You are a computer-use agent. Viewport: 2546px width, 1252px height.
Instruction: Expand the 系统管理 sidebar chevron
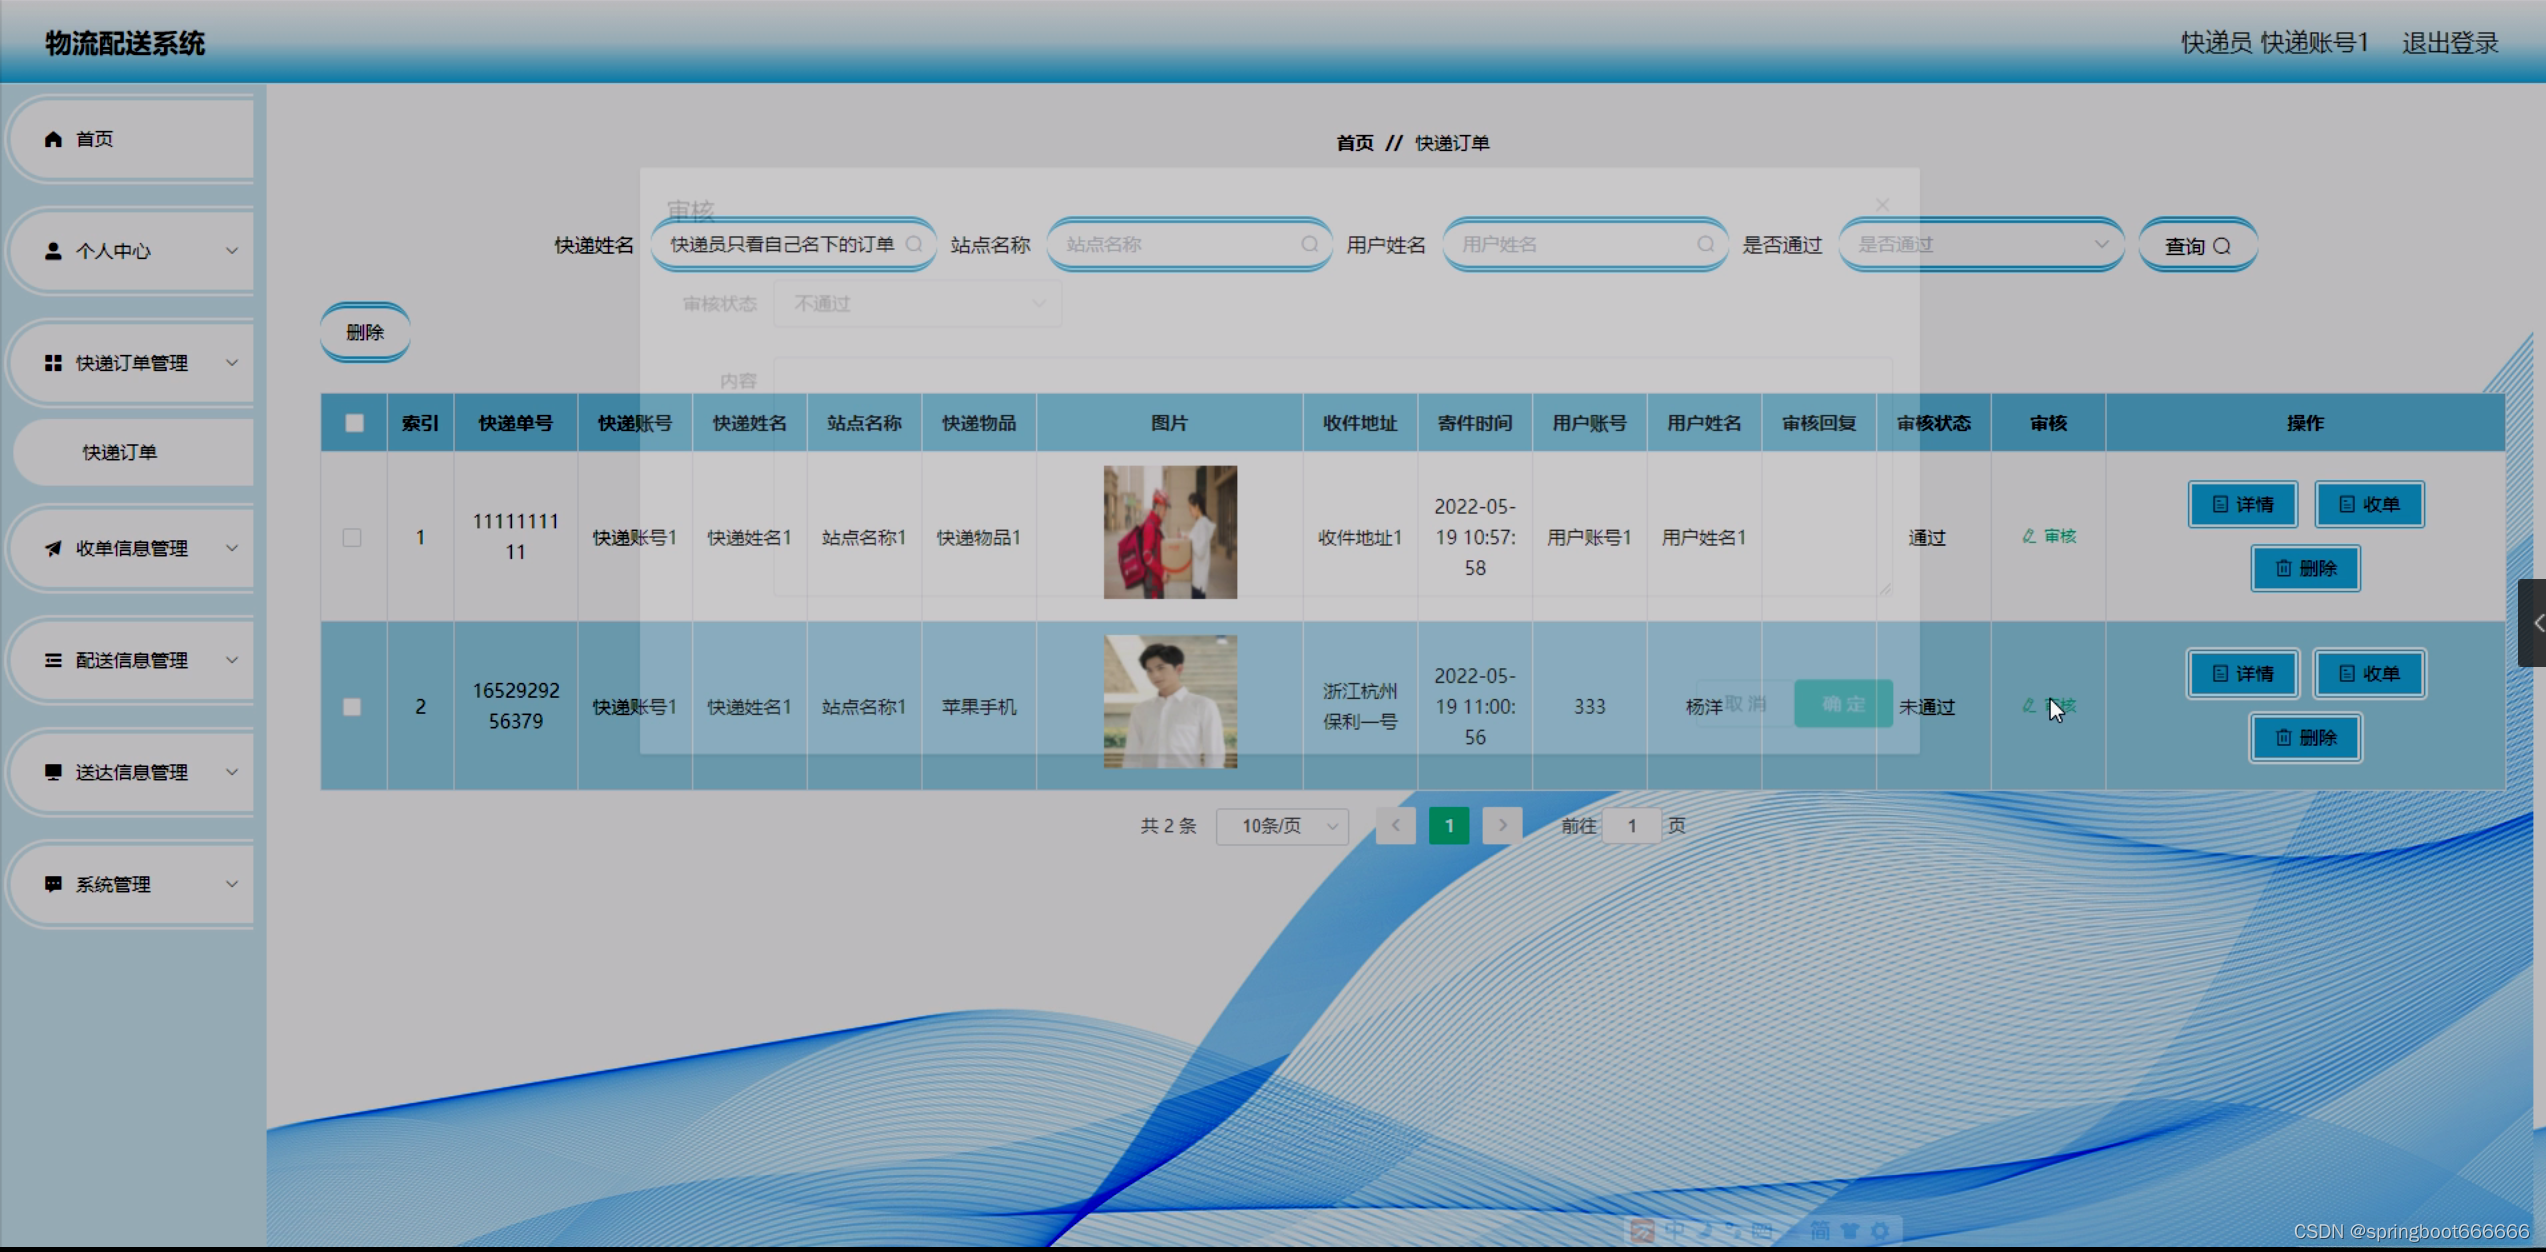(232, 884)
